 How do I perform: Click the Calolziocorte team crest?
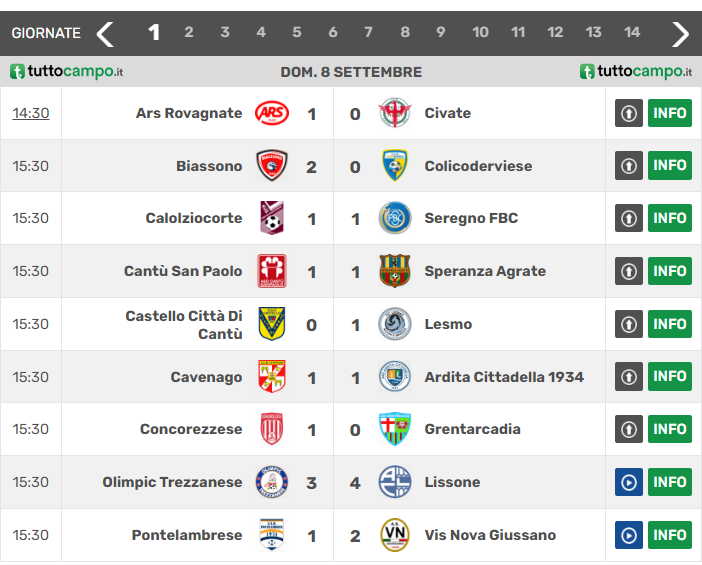click(x=271, y=218)
